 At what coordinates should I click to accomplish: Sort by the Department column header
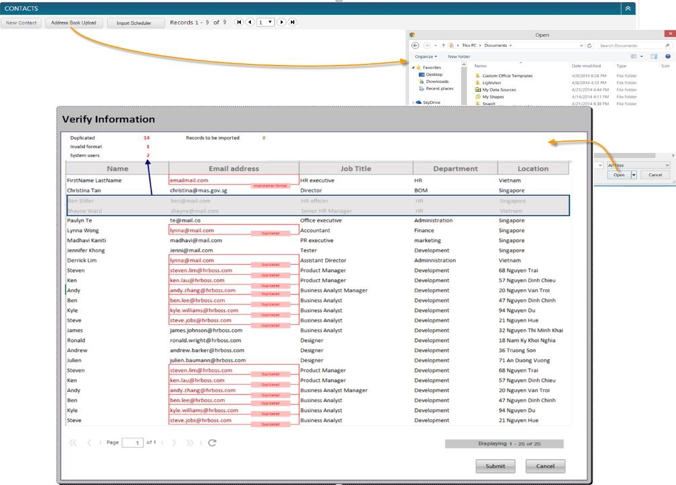[x=455, y=169]
